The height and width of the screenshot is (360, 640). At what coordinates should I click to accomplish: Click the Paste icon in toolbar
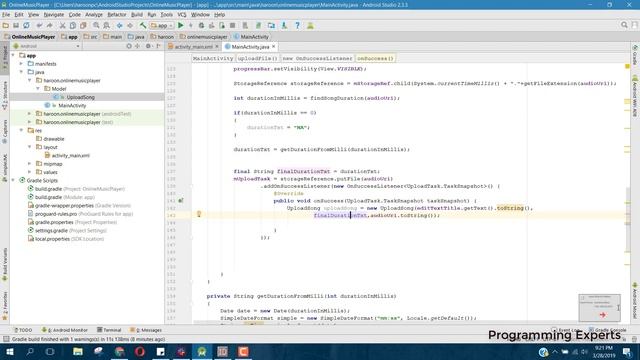click(83, 25)
